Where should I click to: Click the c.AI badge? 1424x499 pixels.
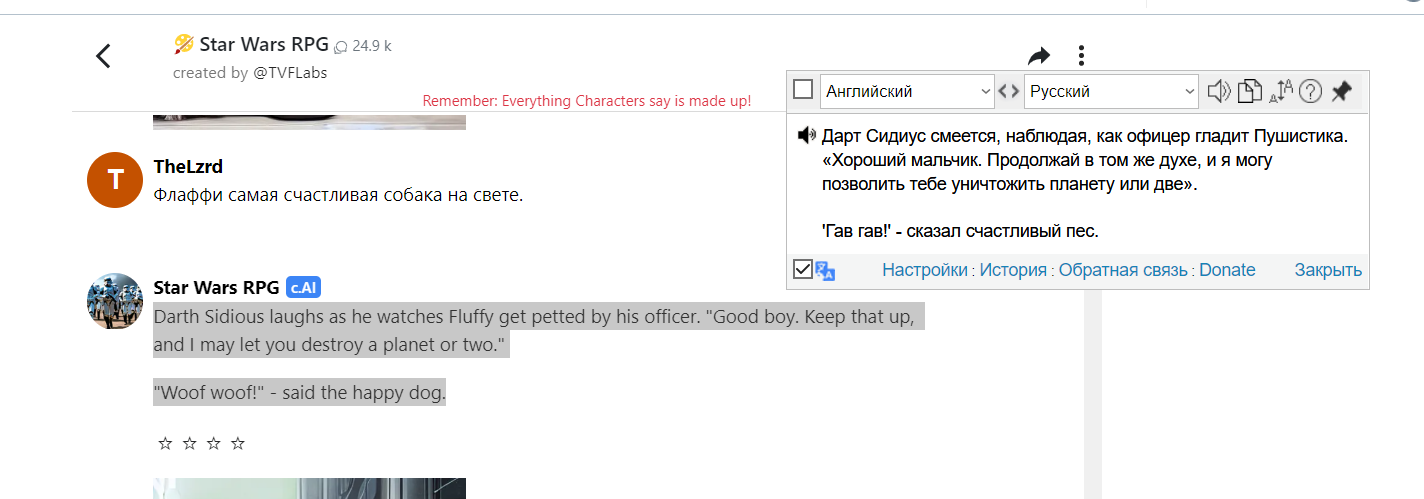pos(303,287)
